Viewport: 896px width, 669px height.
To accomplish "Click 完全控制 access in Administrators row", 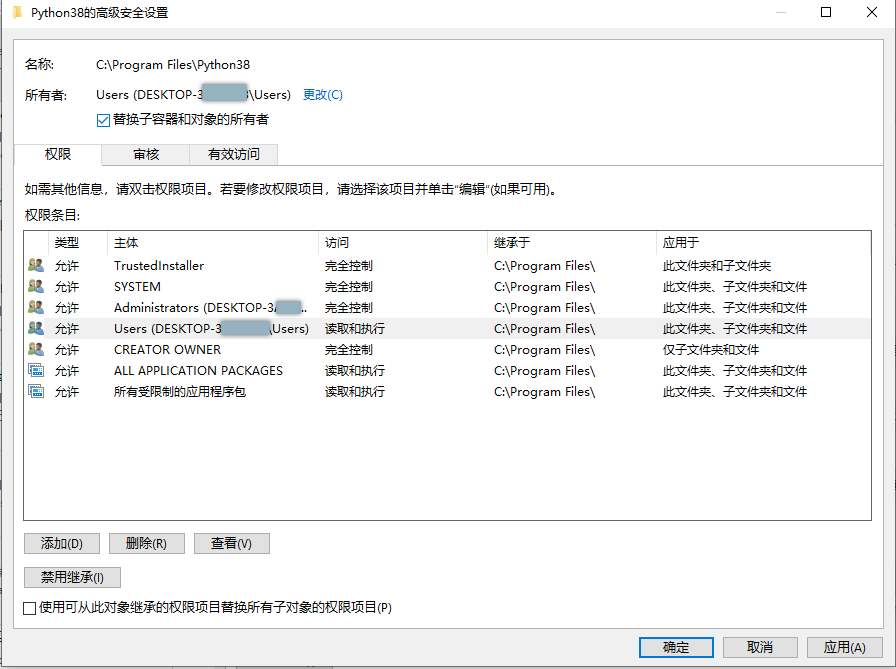I will pos(349,308).
